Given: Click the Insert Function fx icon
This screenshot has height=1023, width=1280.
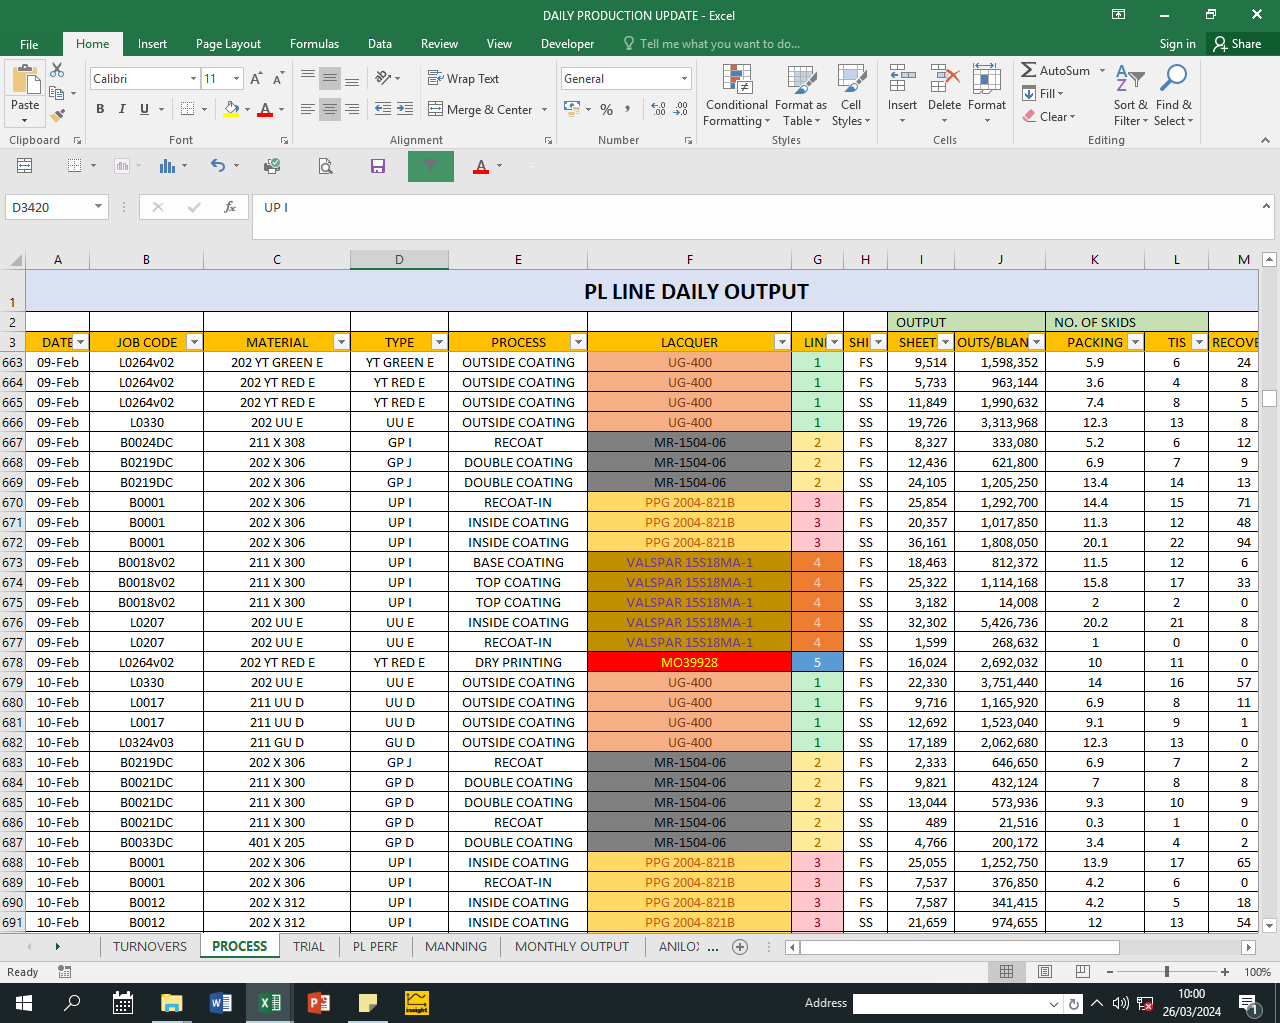Looking at the screenshot, I should click(230, 207).
